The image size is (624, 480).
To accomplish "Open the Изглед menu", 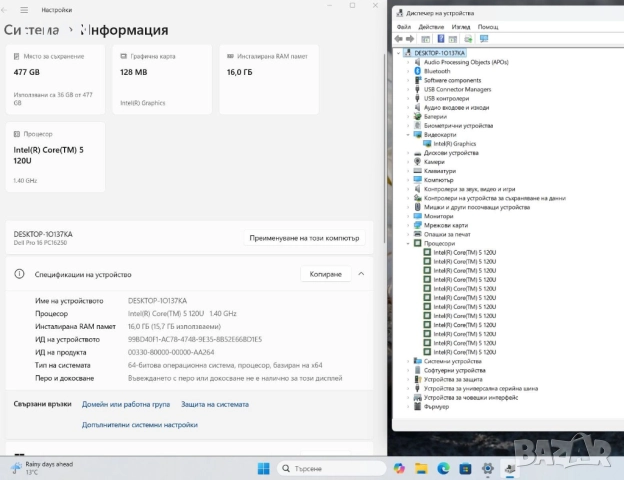I will (x=461, y=27).
